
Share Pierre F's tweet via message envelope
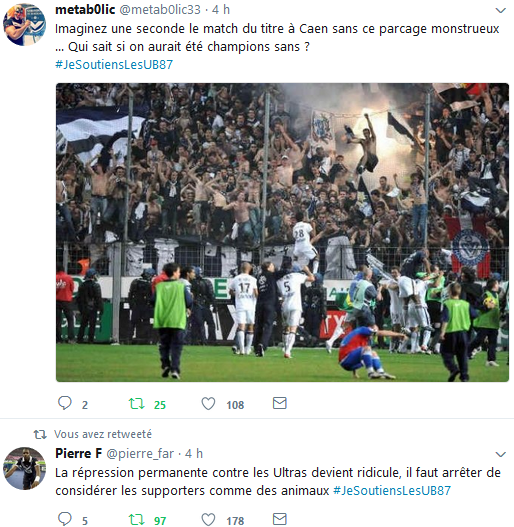[279, 519]
